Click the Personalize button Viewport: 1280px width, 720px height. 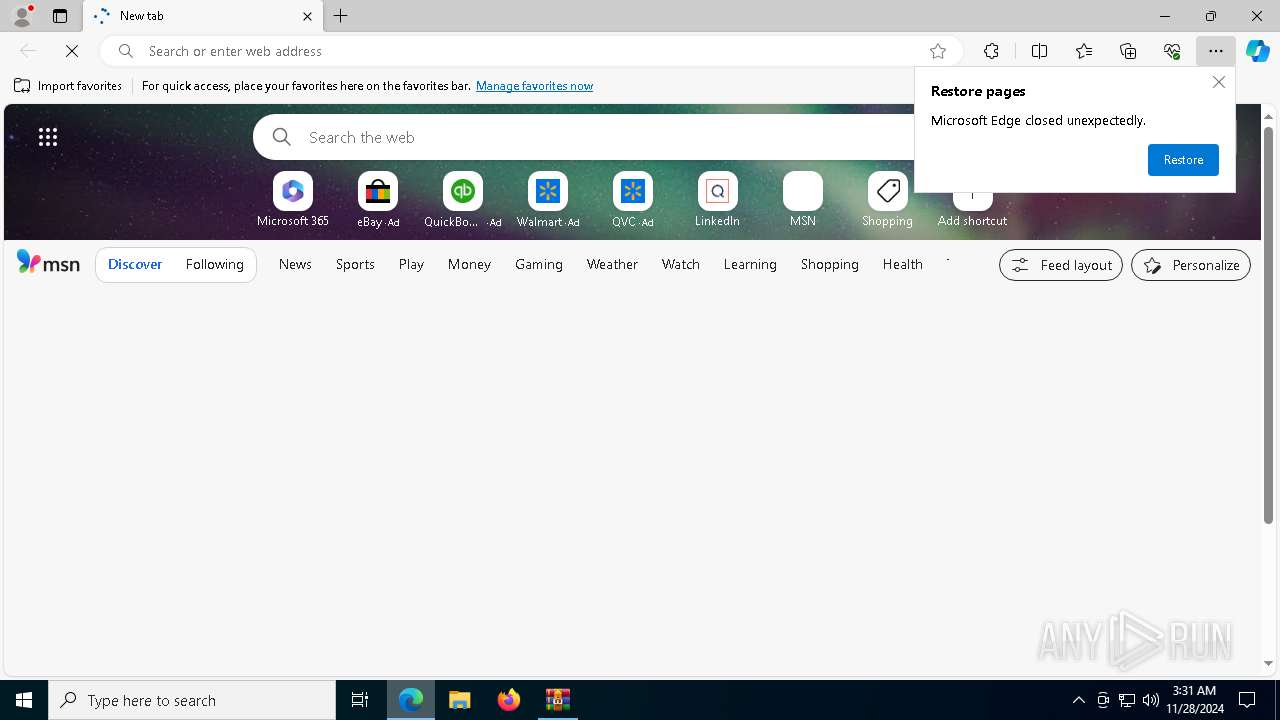click(x=1191, y=265)
